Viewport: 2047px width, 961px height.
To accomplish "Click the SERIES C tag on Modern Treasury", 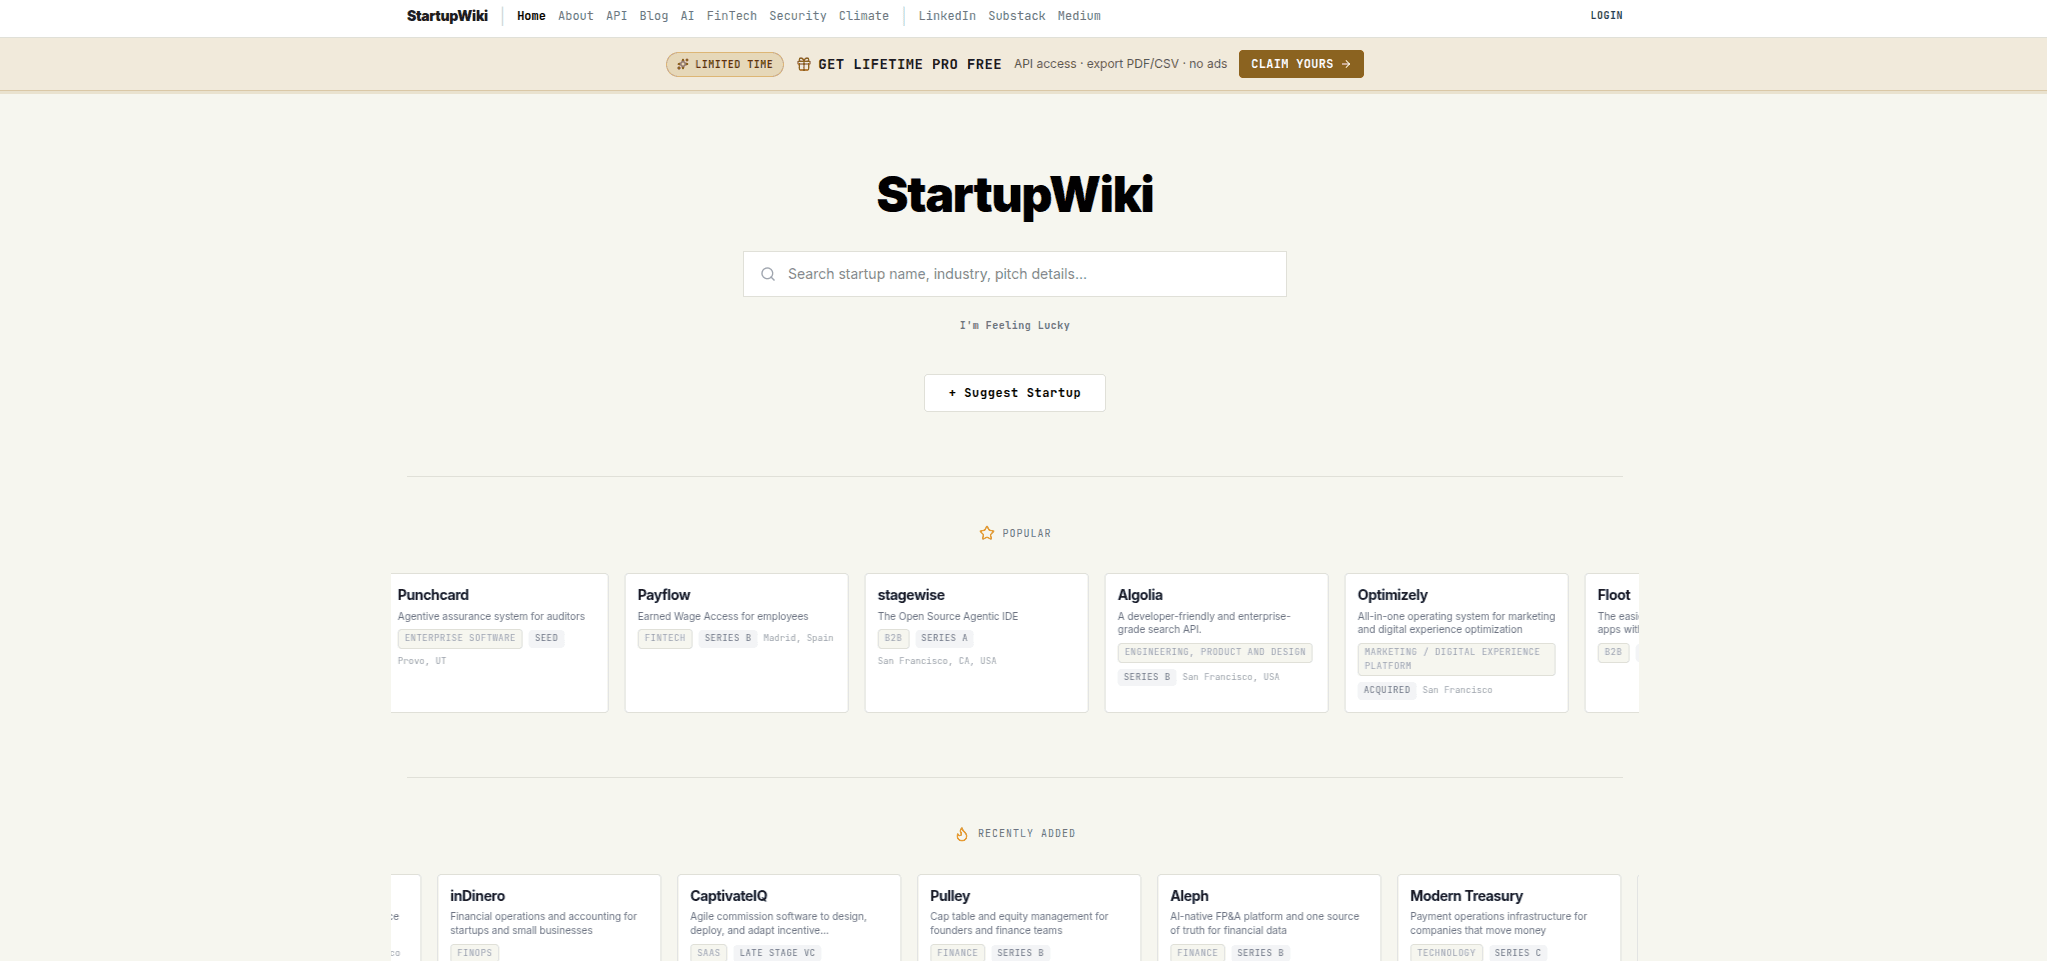I will [x=1518, y=953].
